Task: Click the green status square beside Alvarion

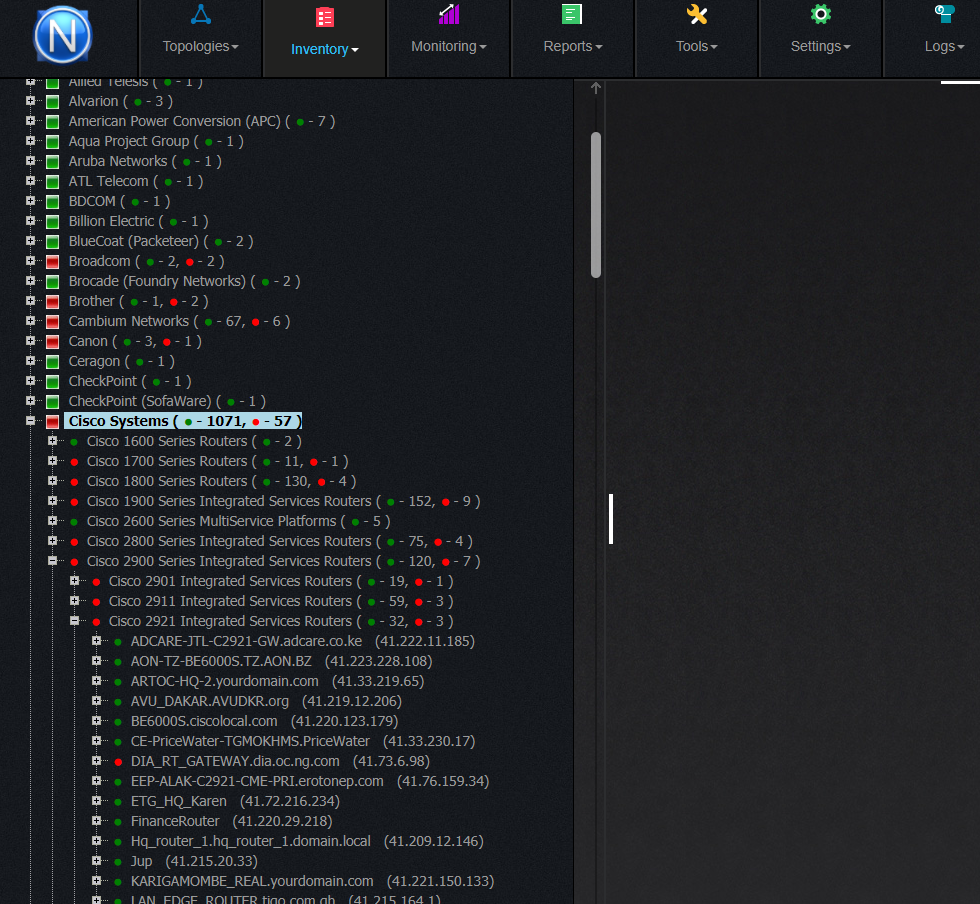Action: [x=52, y=101]
